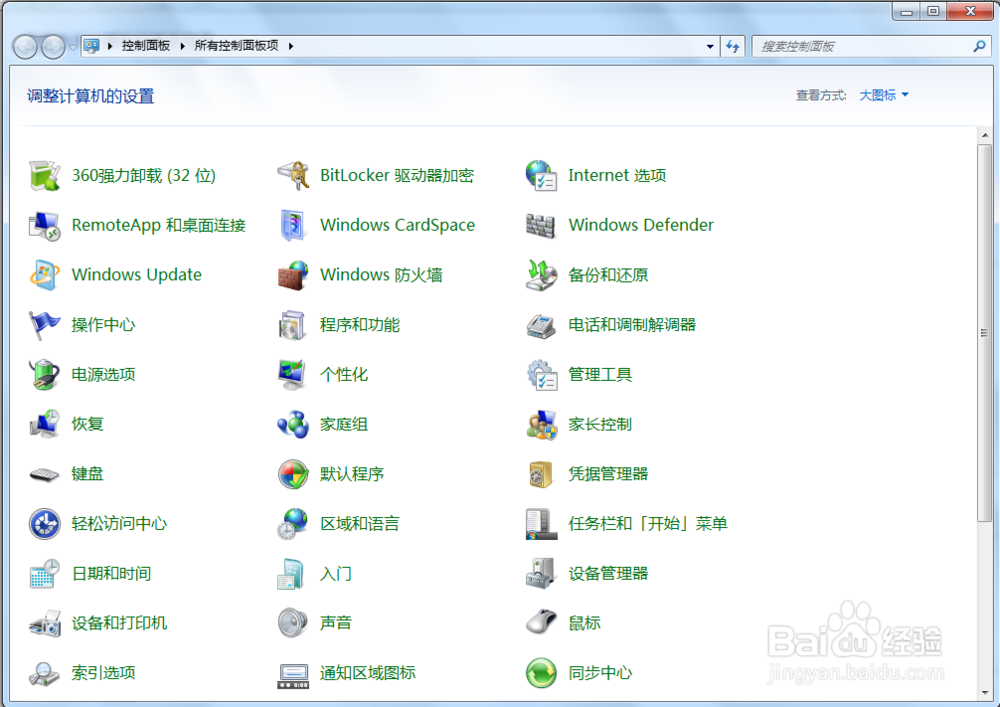Open the 凭据管理器 safe icon
Image resolution: width=1000 pixels, height=707 pixels.
(x=541, y=474)
